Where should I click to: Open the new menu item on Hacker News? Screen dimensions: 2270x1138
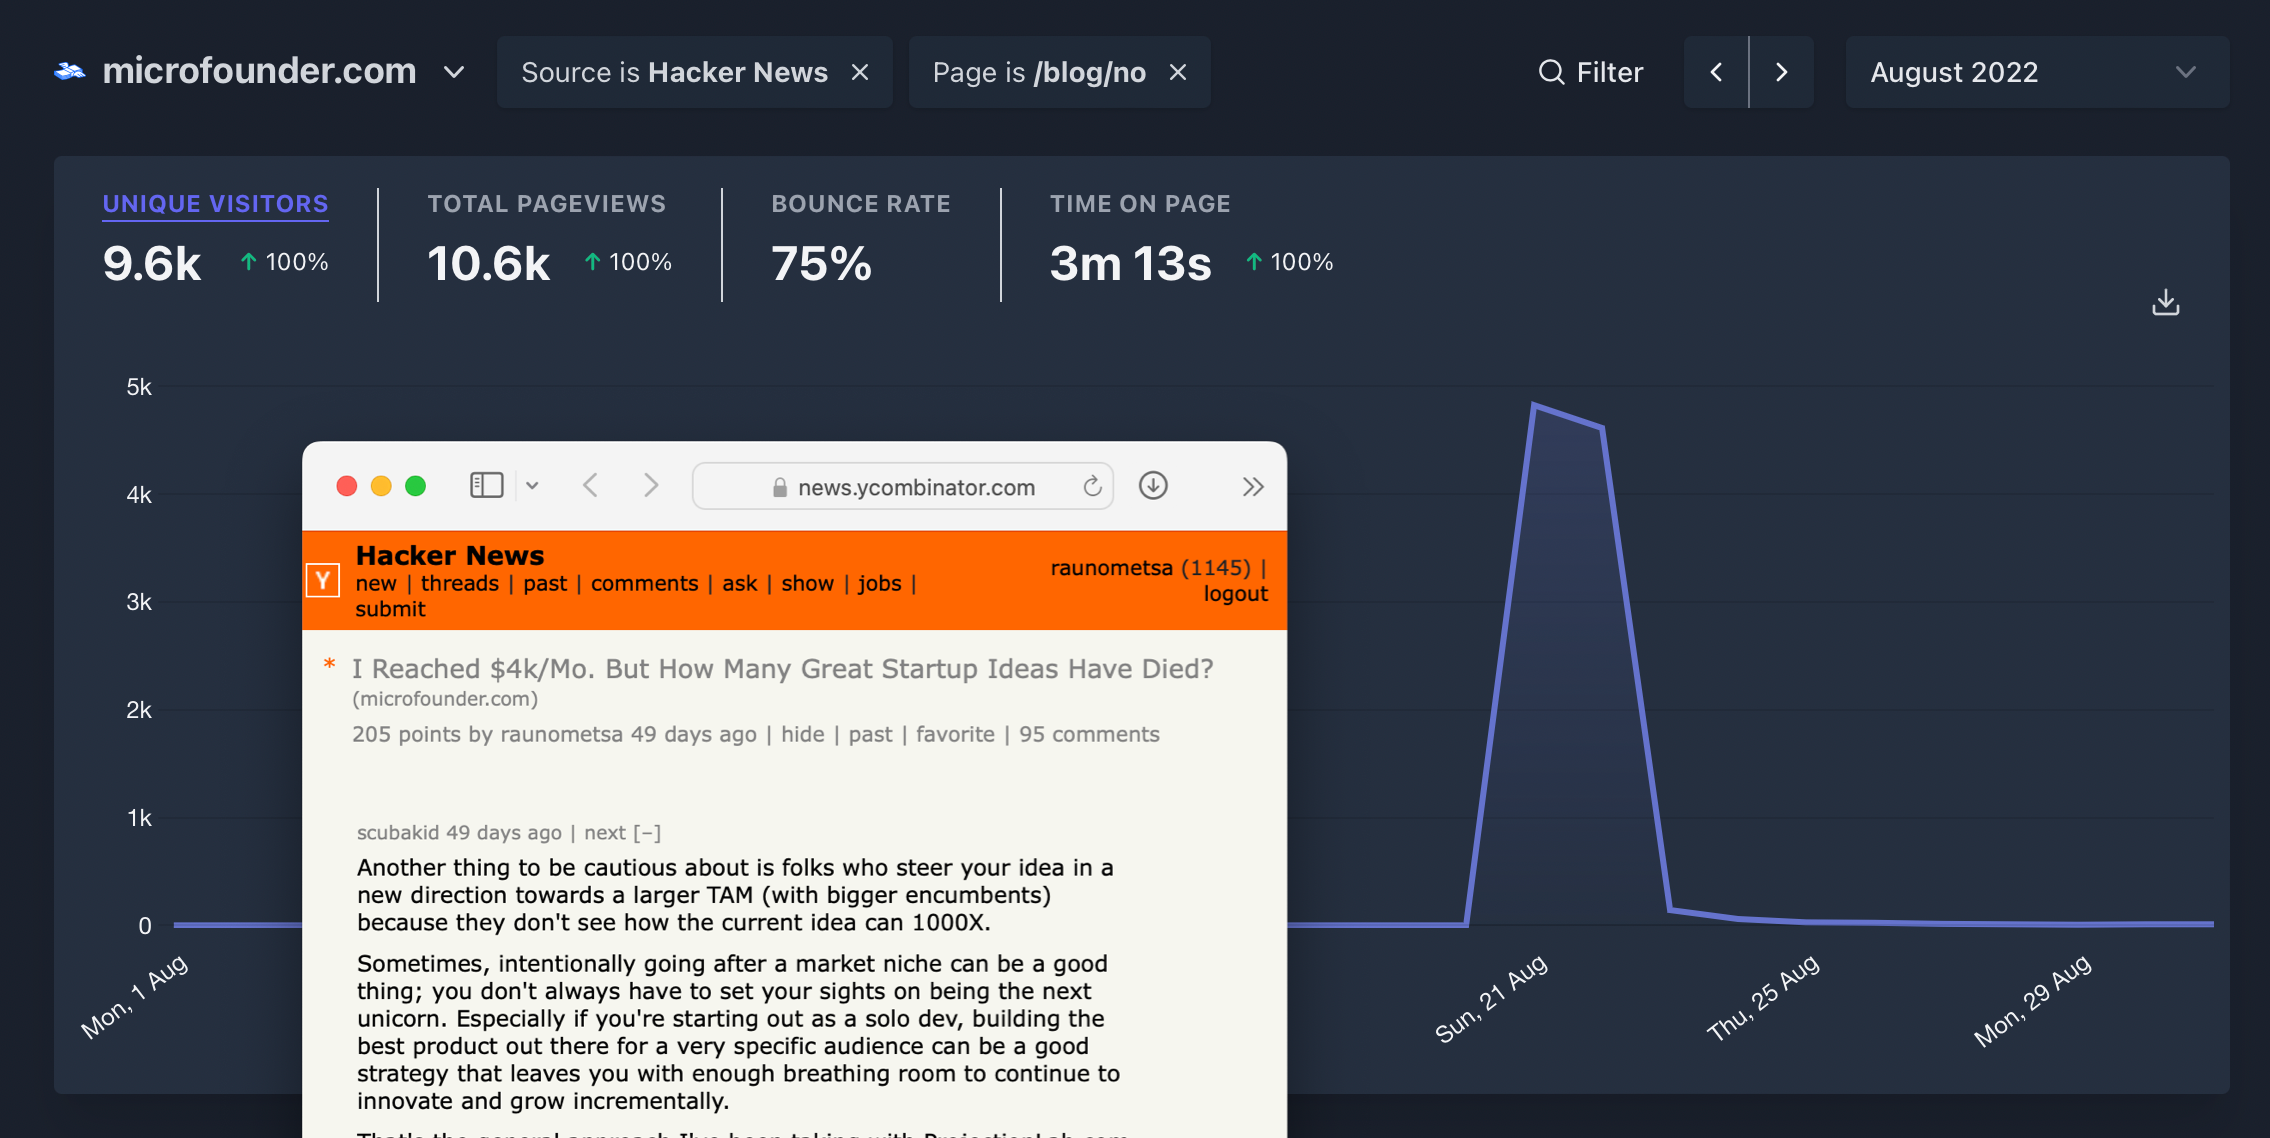tap(376, 583)
